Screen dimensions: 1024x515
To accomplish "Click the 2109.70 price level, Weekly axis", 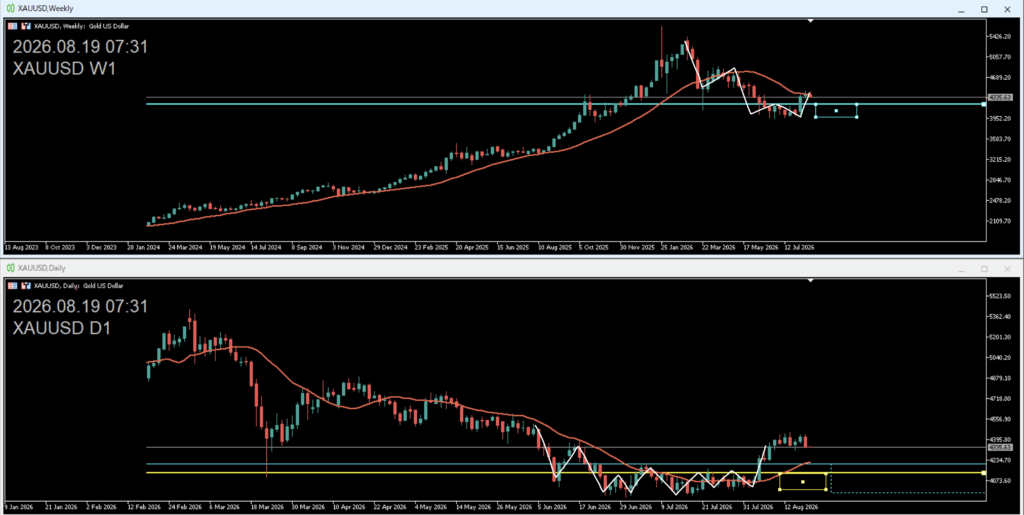I will [1000, 221].
